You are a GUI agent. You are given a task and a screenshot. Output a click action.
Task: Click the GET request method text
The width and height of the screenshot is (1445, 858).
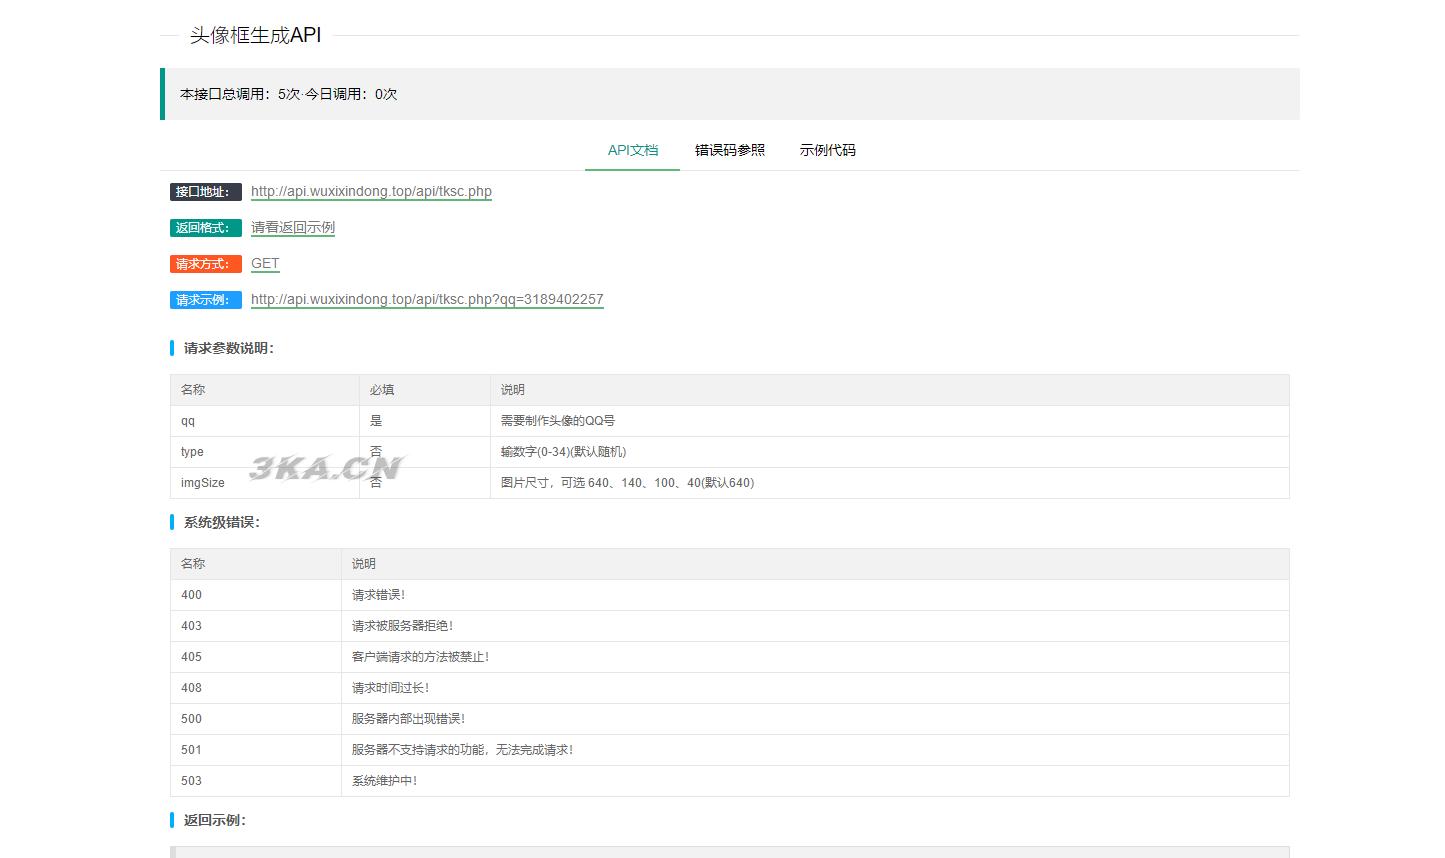265,263
